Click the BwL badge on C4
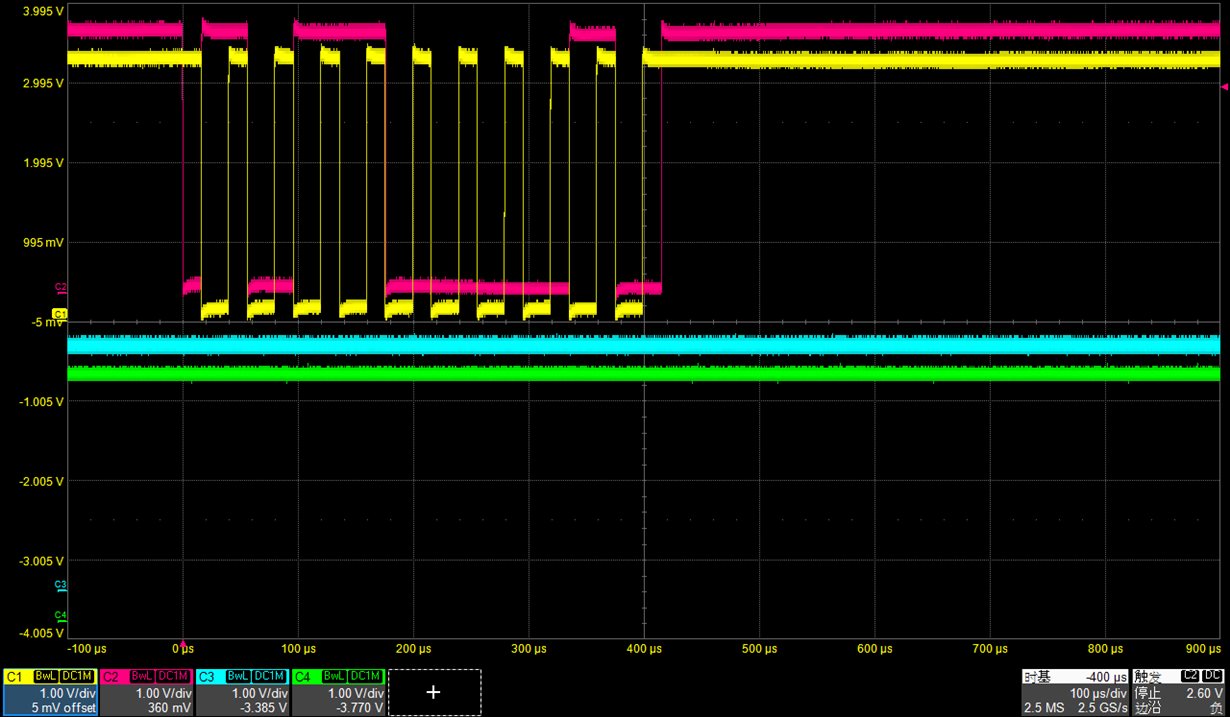Viewport: 1230px width, 717px height. pos(334,677)
